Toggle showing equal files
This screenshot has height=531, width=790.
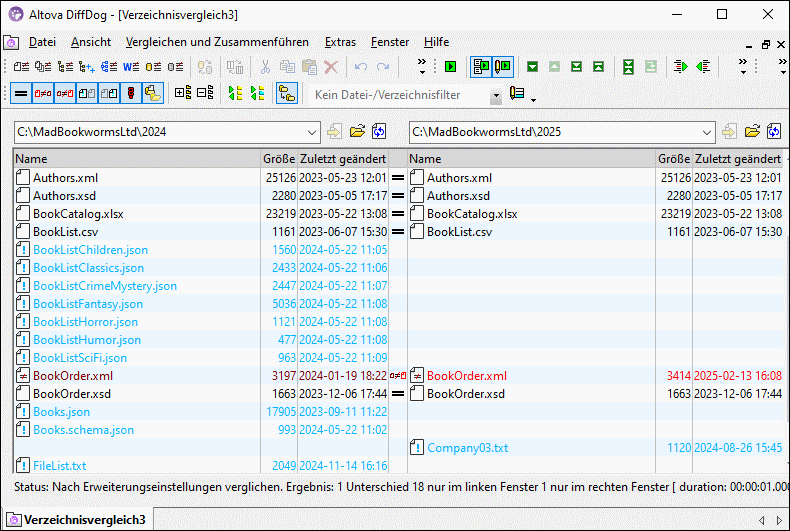pos(19,93)
